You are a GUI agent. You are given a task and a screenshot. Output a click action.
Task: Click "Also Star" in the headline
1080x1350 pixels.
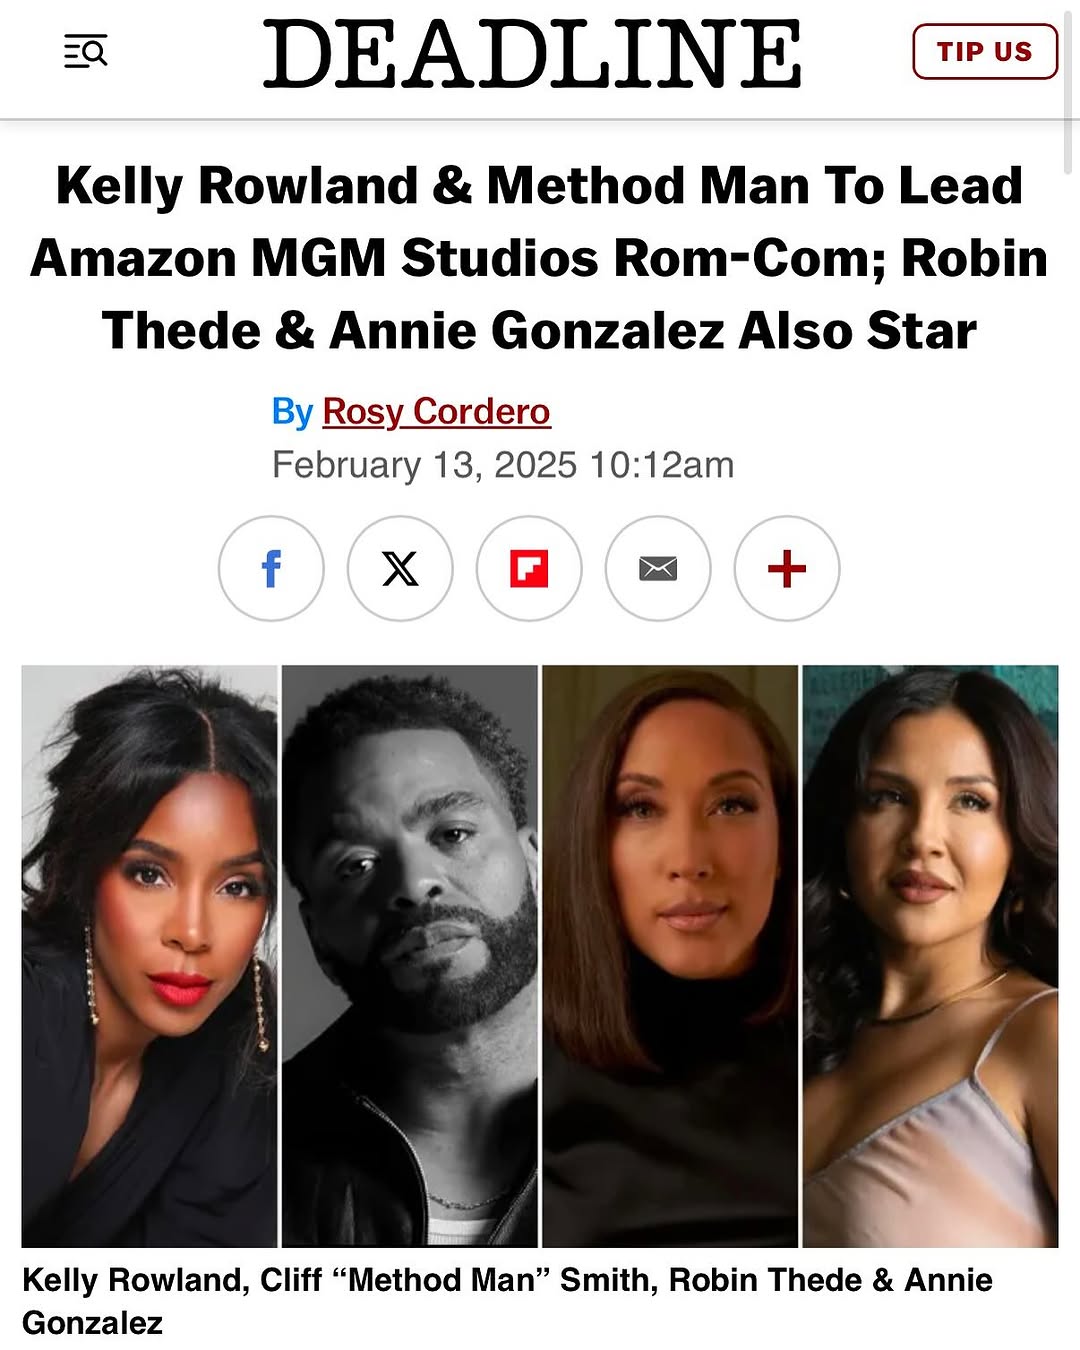[x=857, y=331]
